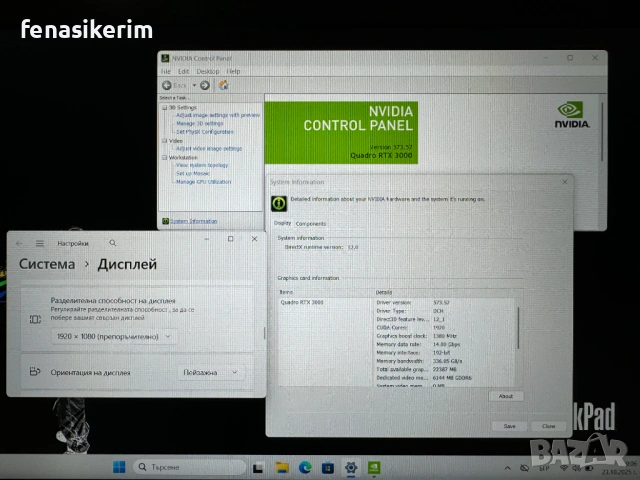
Task: Click the taskbar Търсене search box
Action: (x=189, y=467)
